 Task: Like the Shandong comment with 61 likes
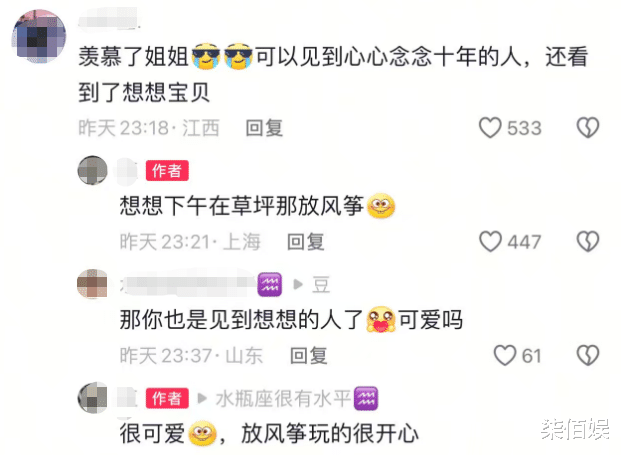(505, 355)
